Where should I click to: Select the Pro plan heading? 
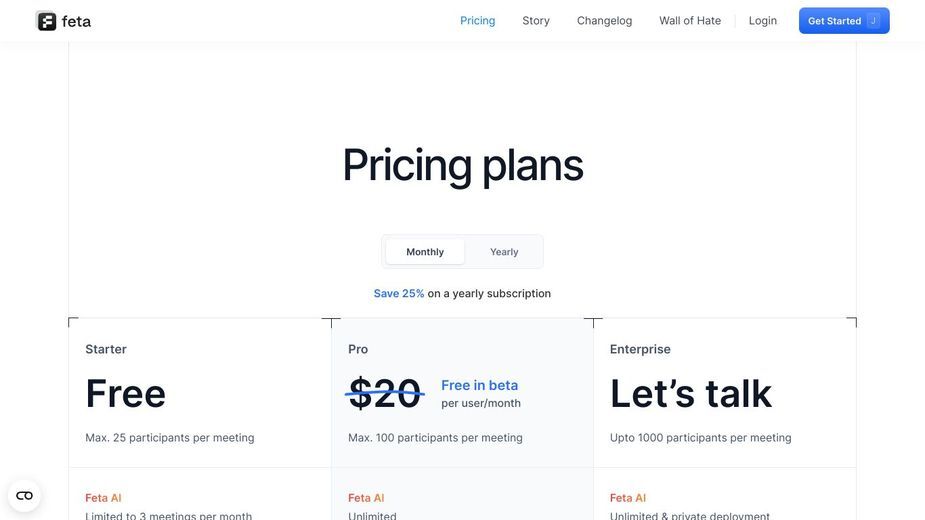pos(357,349)
